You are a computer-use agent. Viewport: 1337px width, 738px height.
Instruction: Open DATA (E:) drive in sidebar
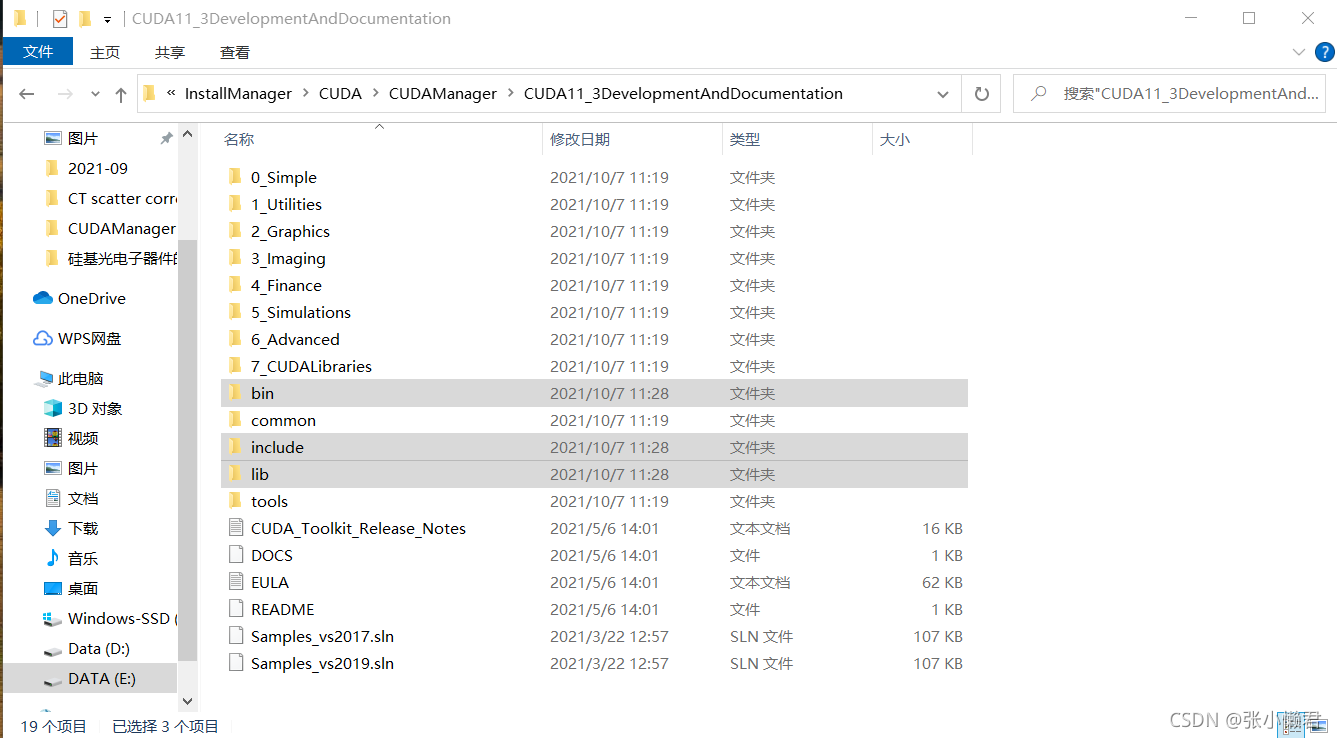[x=90, y=678]
